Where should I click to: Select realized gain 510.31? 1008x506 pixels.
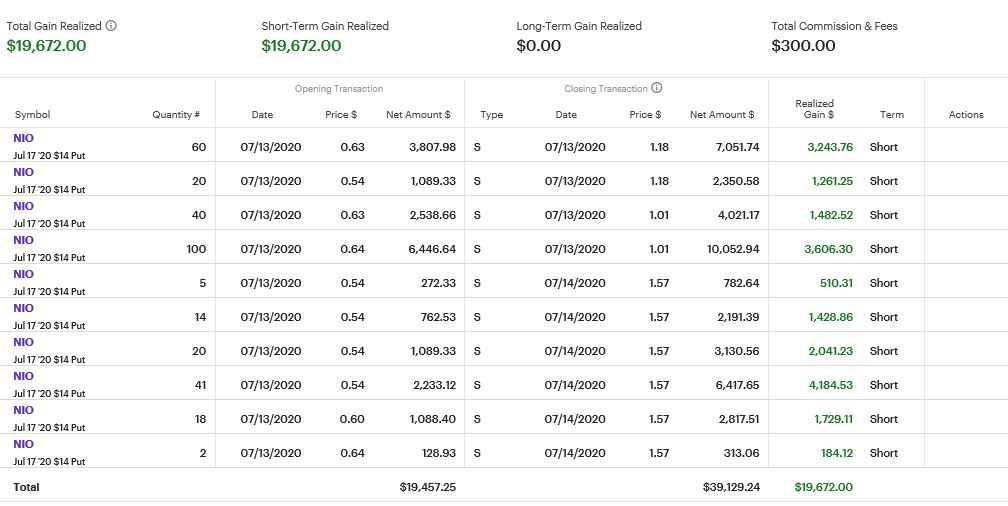click(x=836, y=284)
